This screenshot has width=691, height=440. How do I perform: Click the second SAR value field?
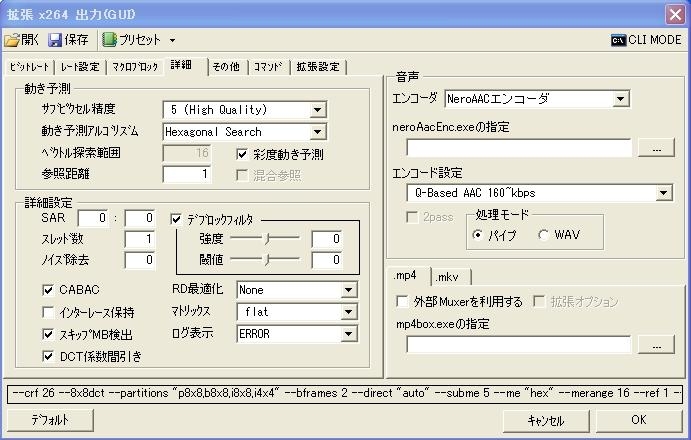140,218
